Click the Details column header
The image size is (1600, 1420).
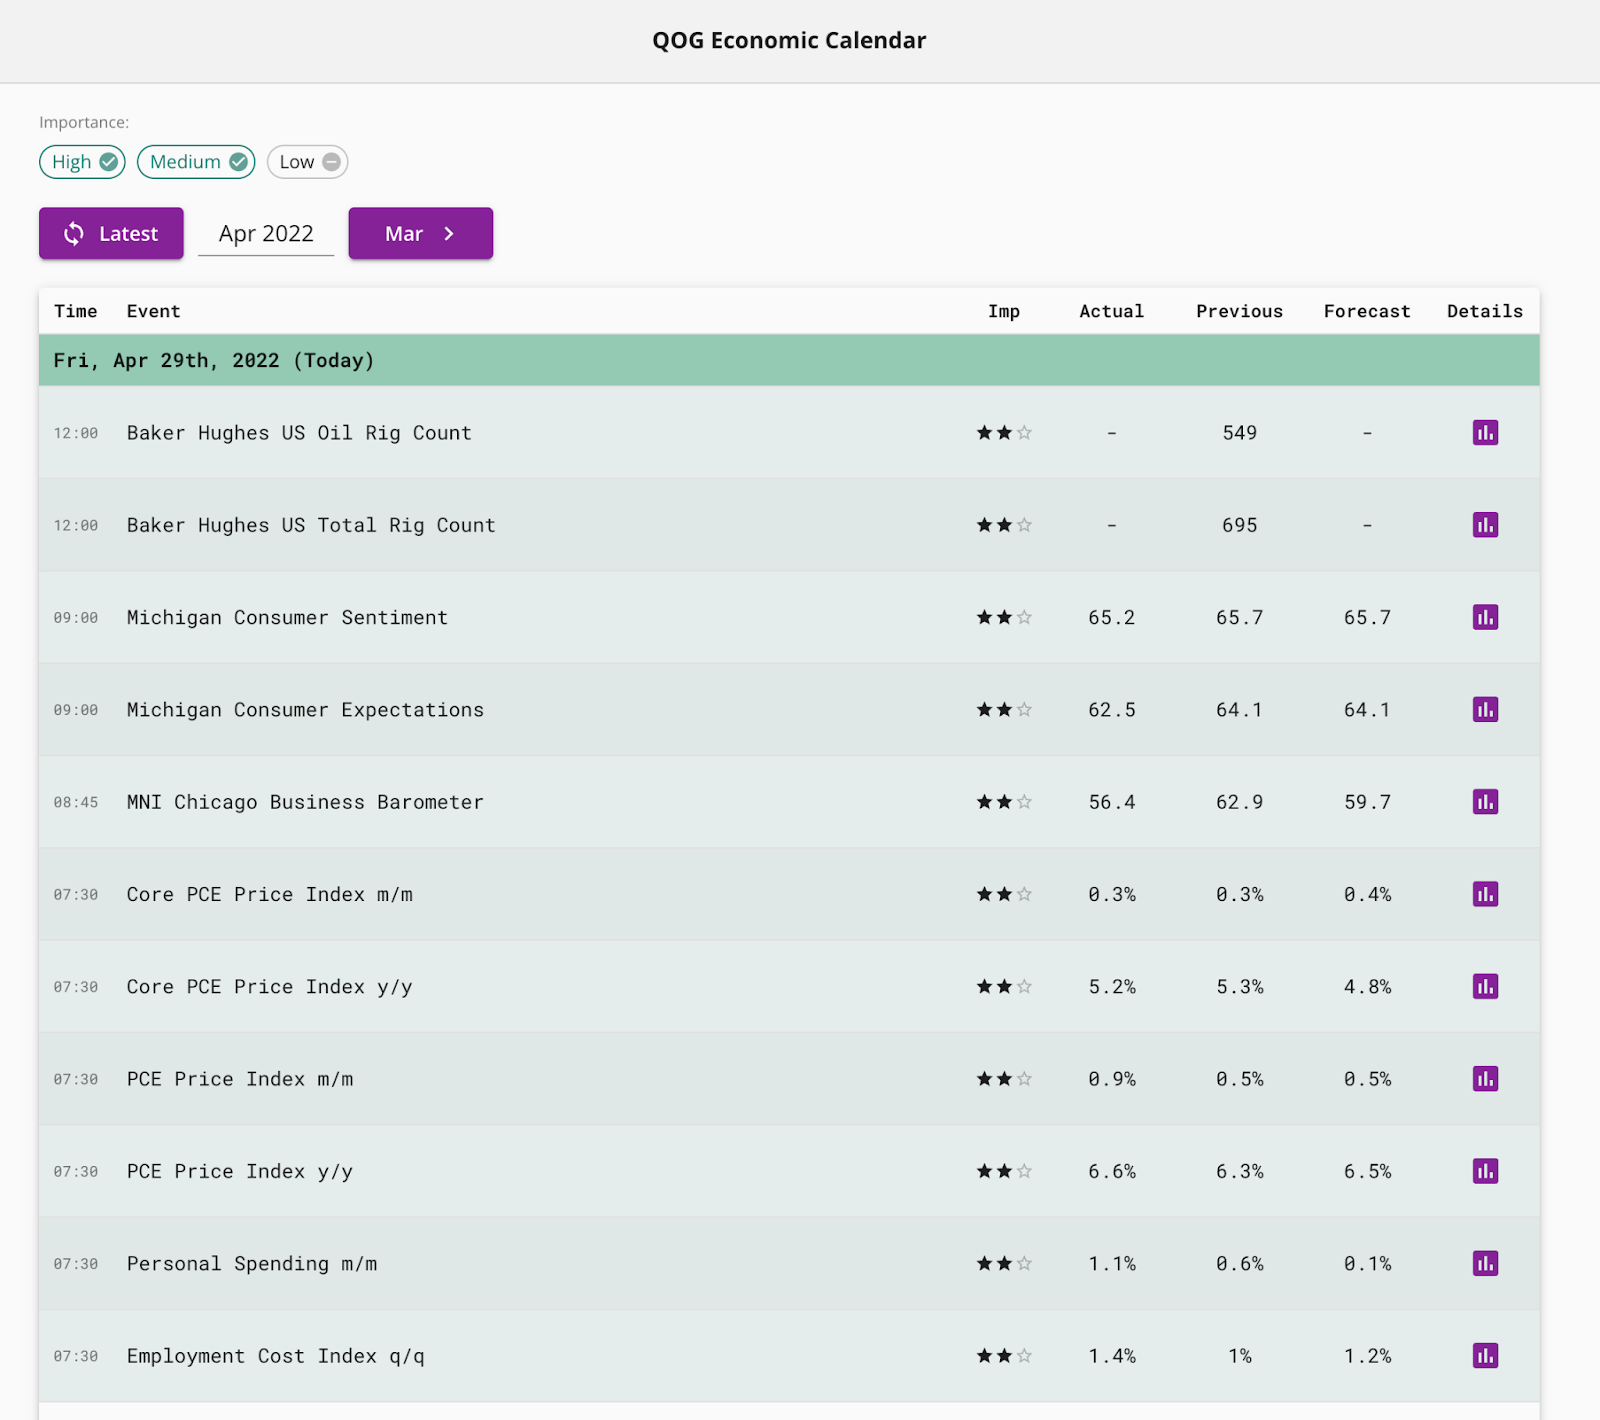1485,311
